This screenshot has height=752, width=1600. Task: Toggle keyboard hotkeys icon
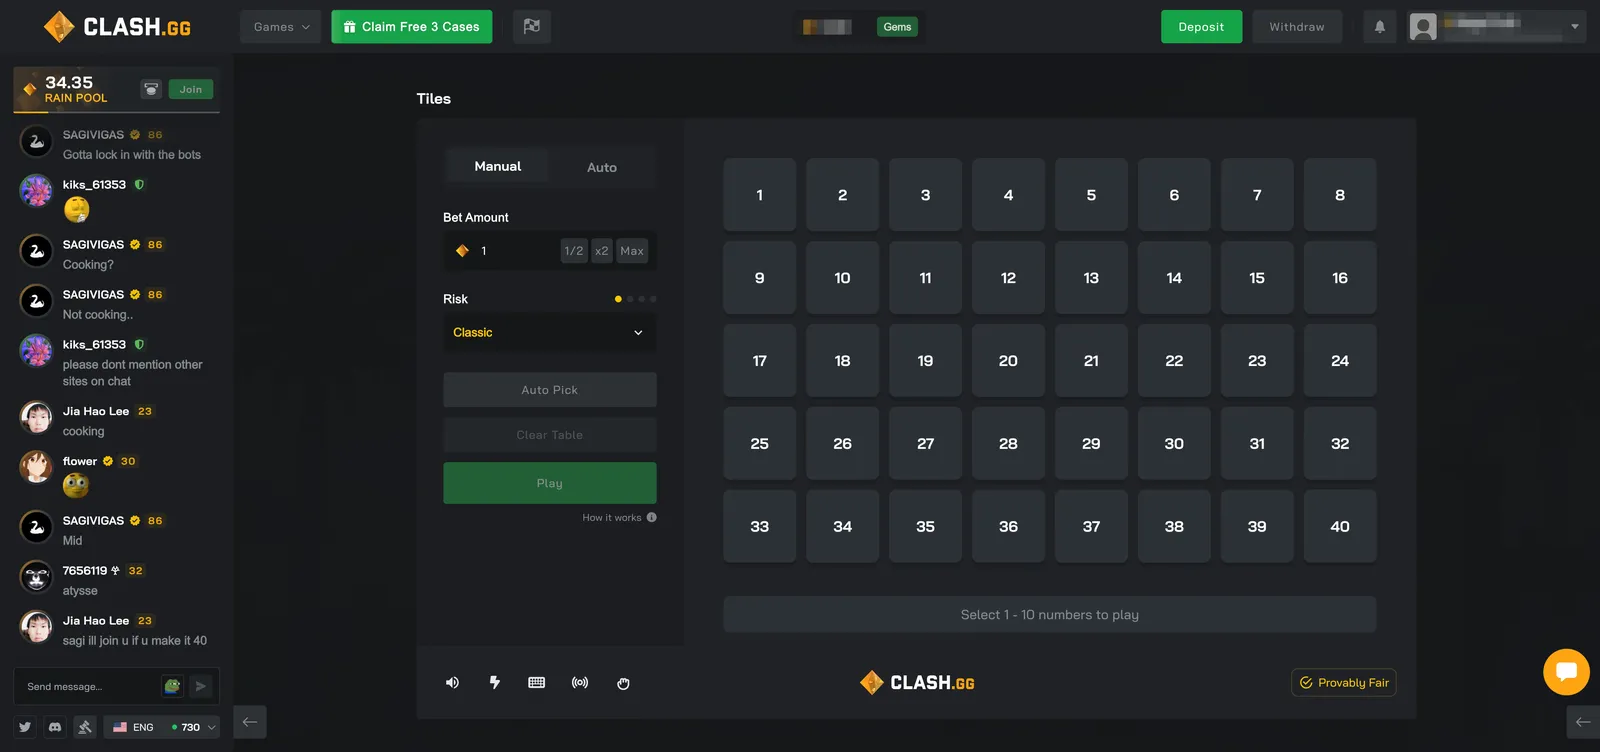[x=537, y=683]
